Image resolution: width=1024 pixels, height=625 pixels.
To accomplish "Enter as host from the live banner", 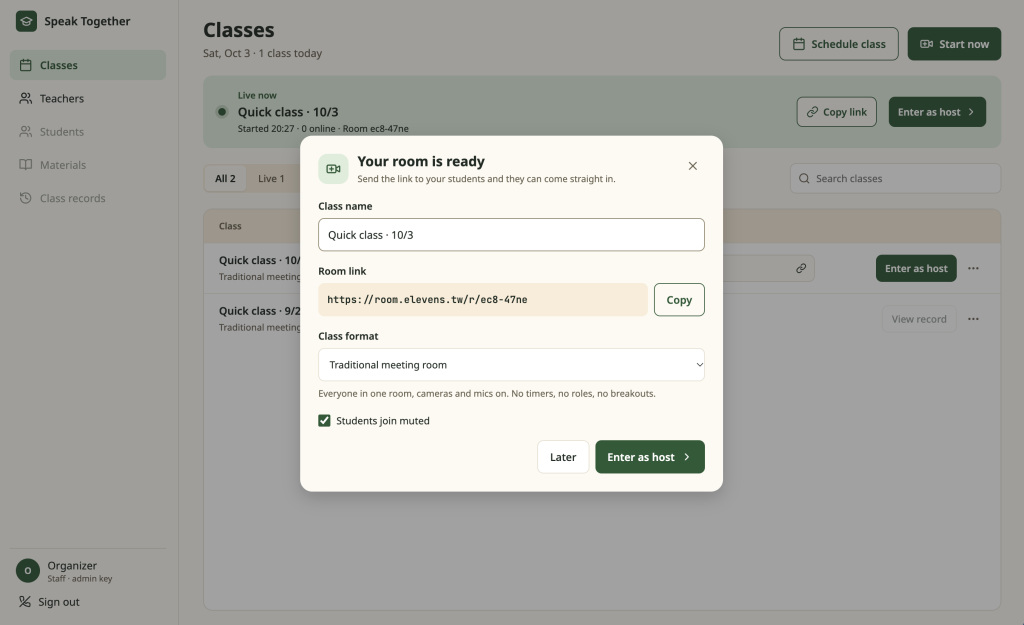I will [x=937, y=112].
